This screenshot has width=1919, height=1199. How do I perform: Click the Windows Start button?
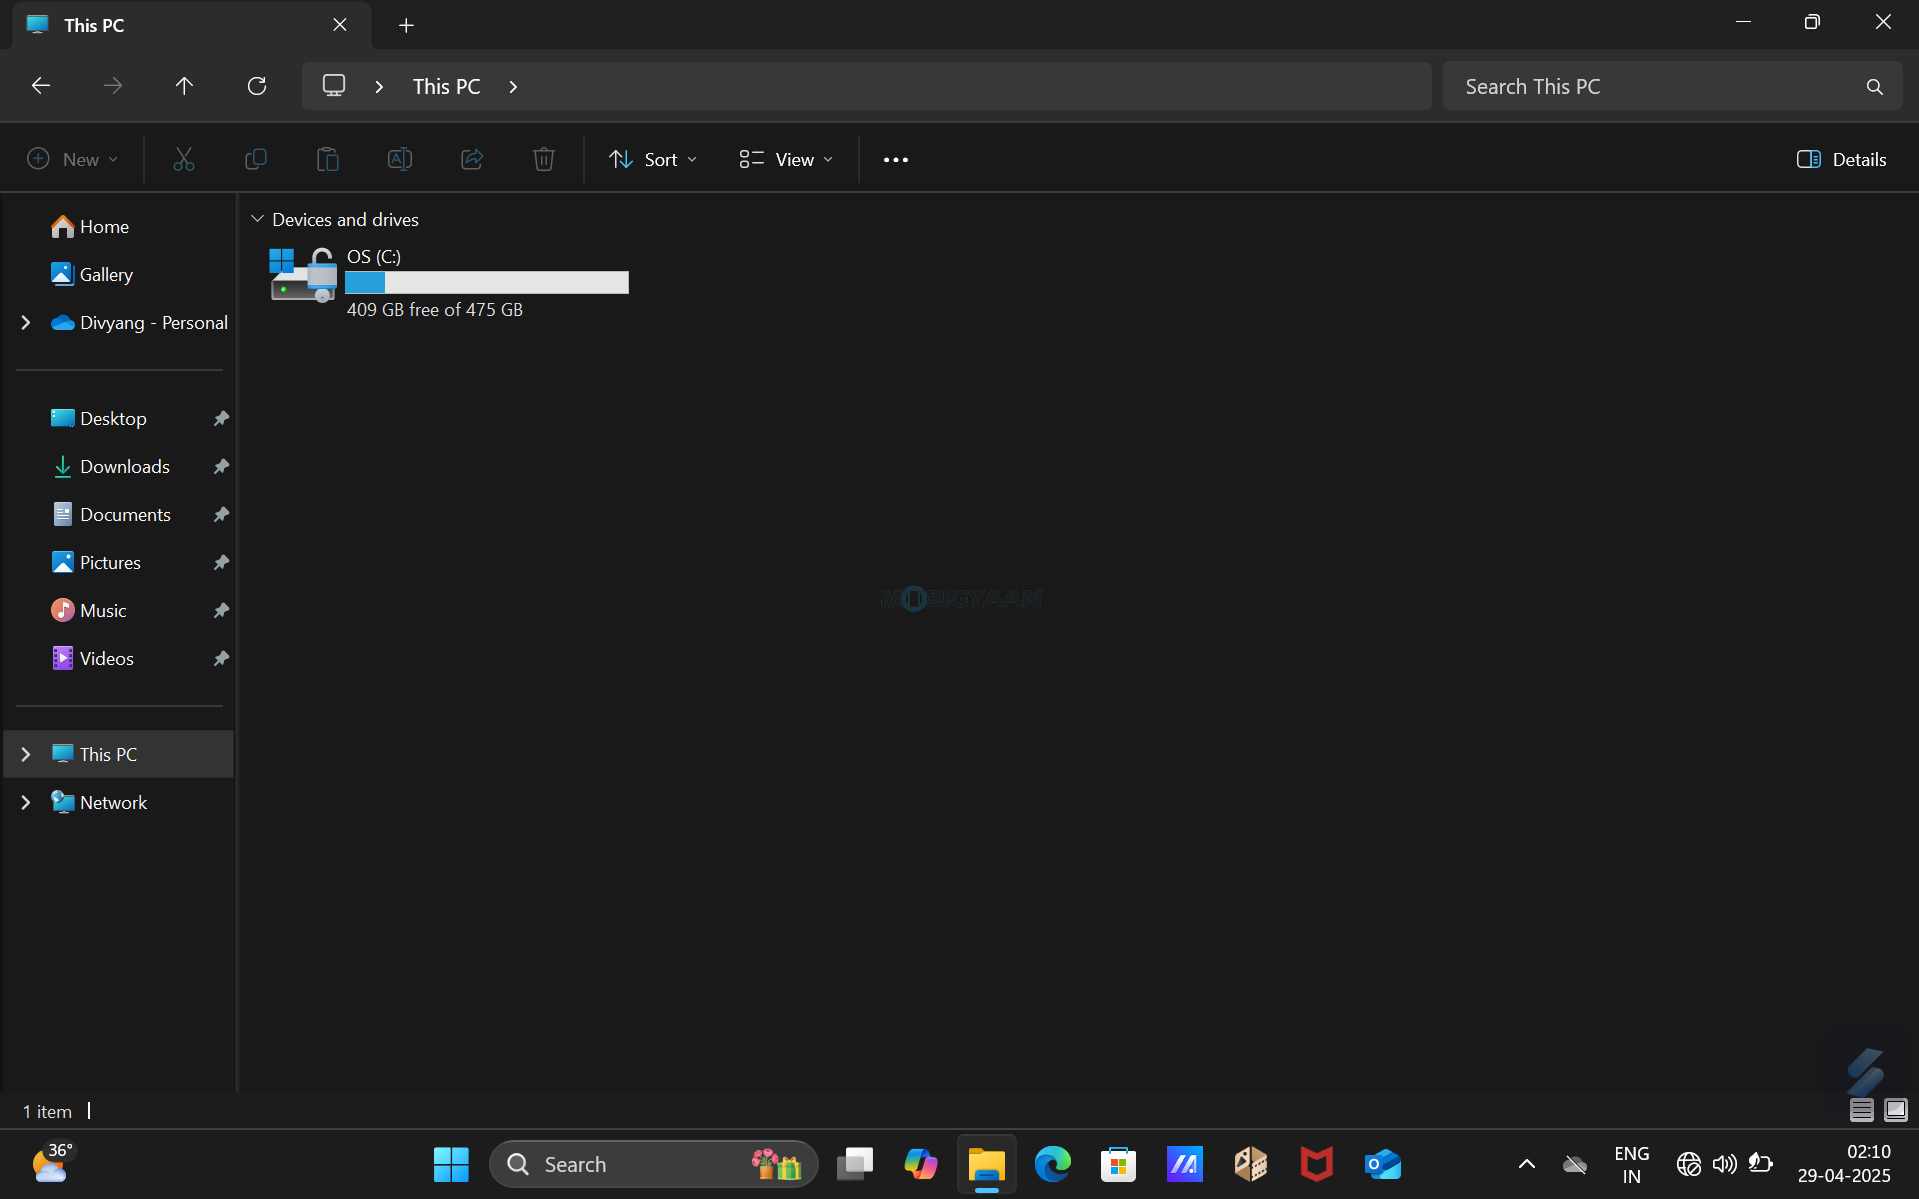pyautogui.click(x=451, y=1164)
